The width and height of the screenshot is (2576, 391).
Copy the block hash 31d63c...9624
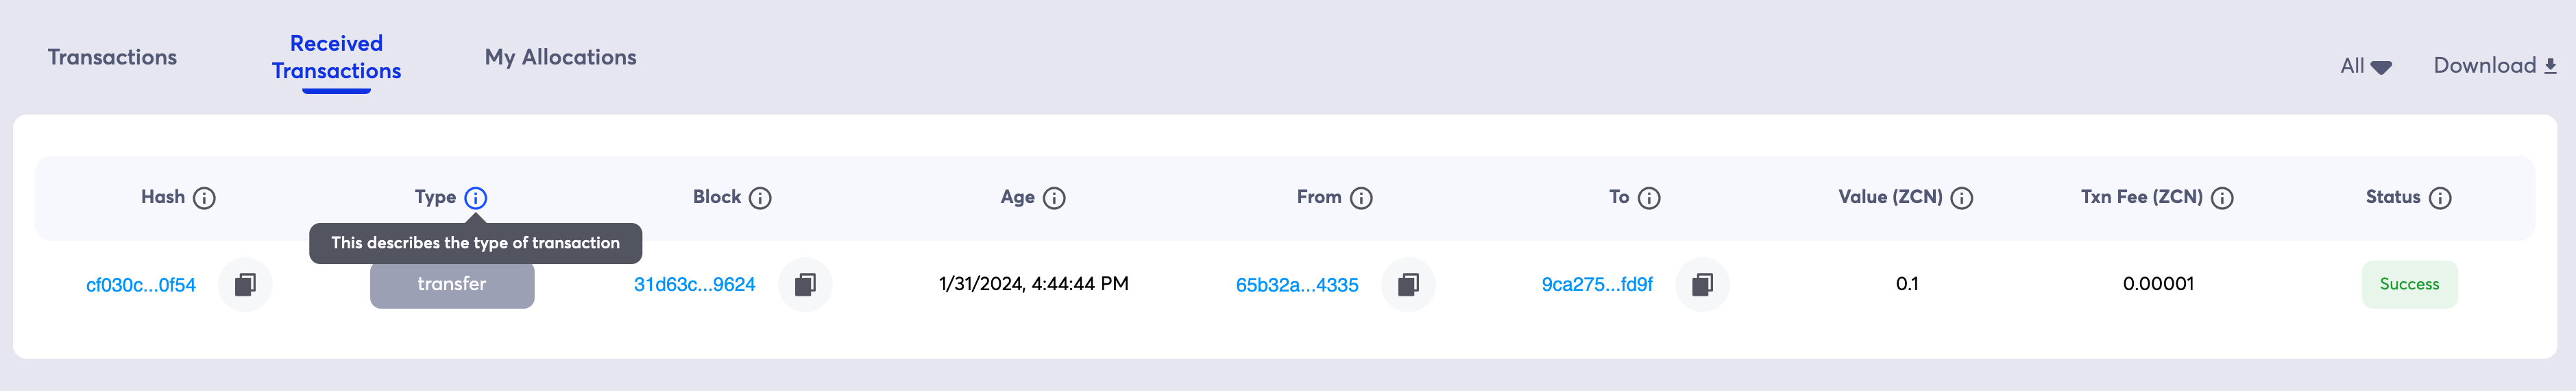pos(805,285)
